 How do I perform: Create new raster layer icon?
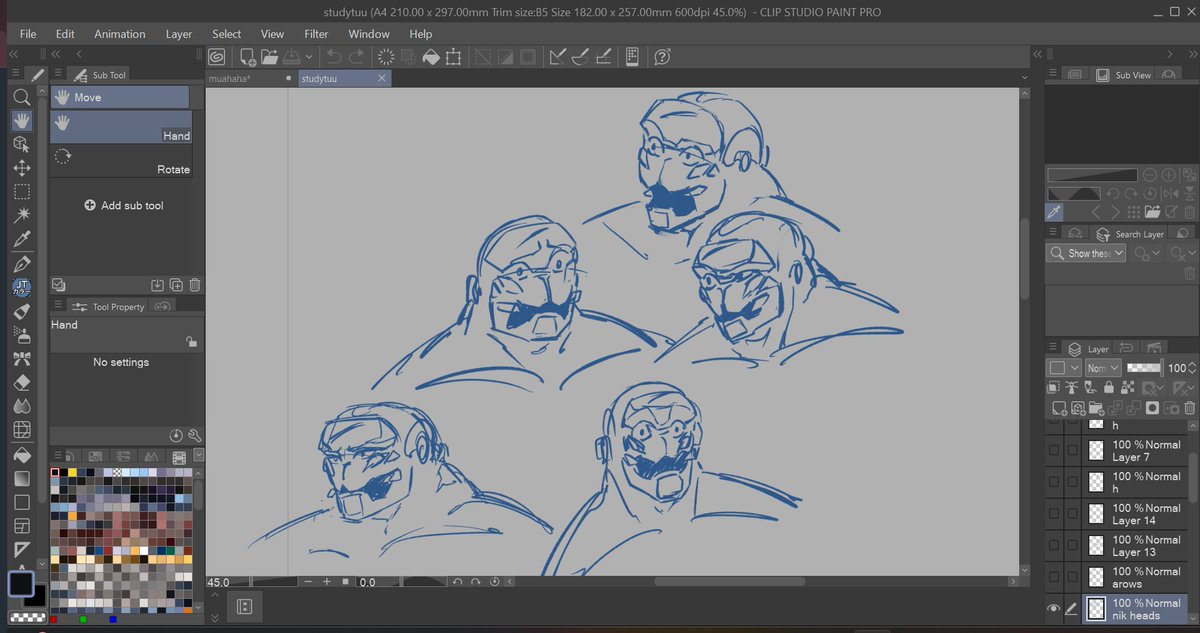tap(1058, 408)
